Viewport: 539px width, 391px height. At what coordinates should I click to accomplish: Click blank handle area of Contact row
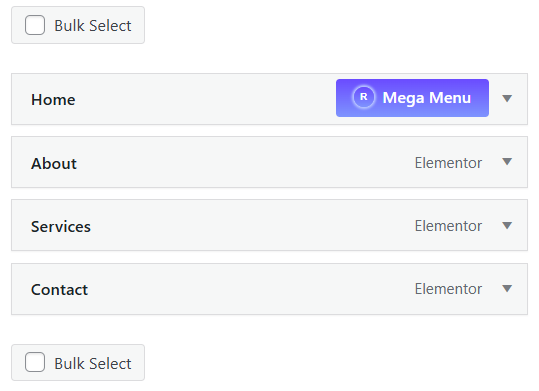(x=251, y=289)
